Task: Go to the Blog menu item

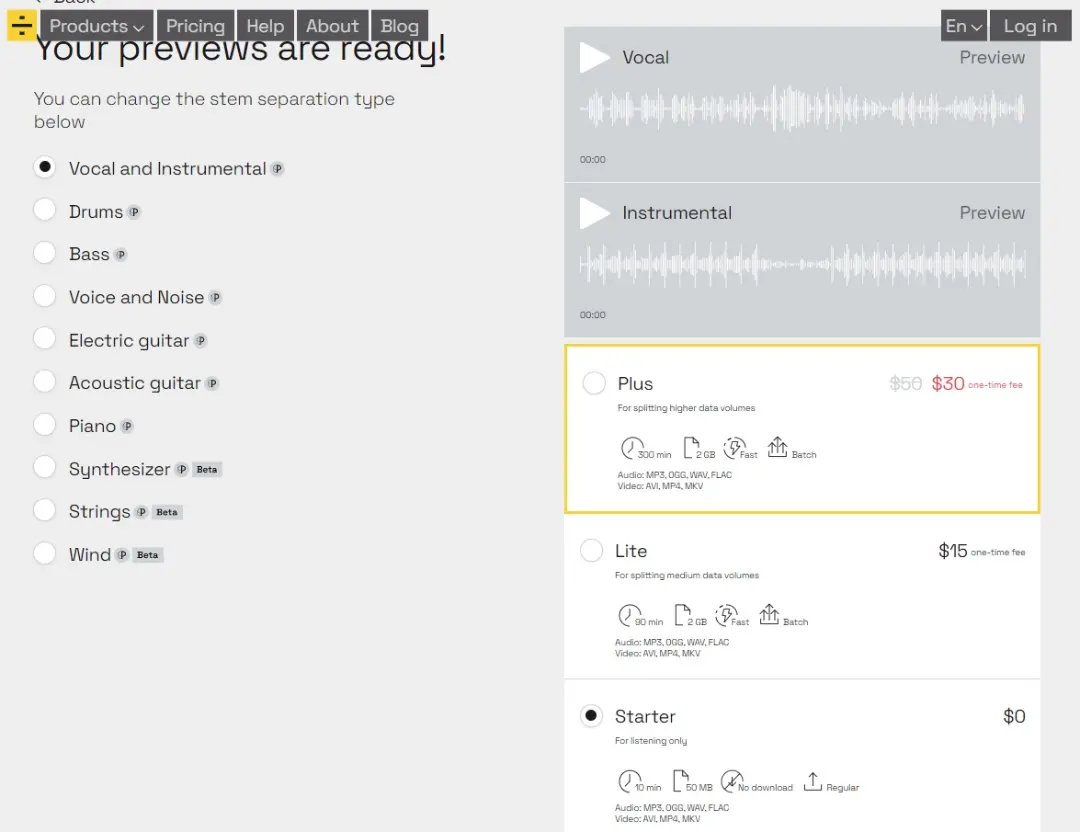Action: (399, 26)
